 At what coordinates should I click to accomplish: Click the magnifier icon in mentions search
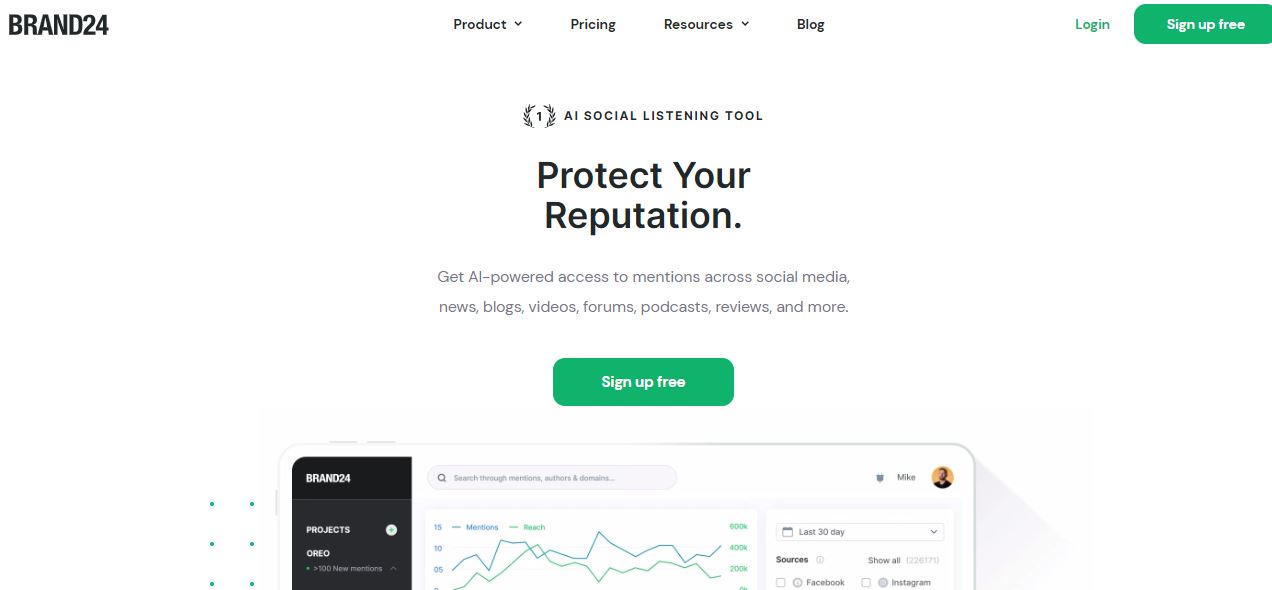(x=442, y=478)
